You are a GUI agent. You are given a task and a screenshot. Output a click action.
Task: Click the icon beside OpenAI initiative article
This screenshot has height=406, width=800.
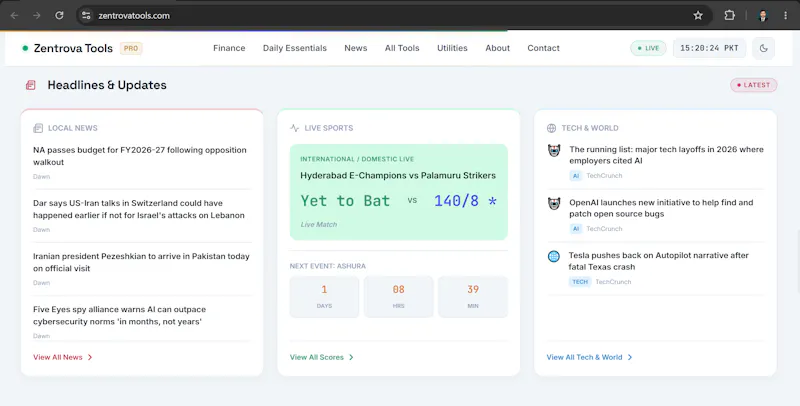(554, 204)
